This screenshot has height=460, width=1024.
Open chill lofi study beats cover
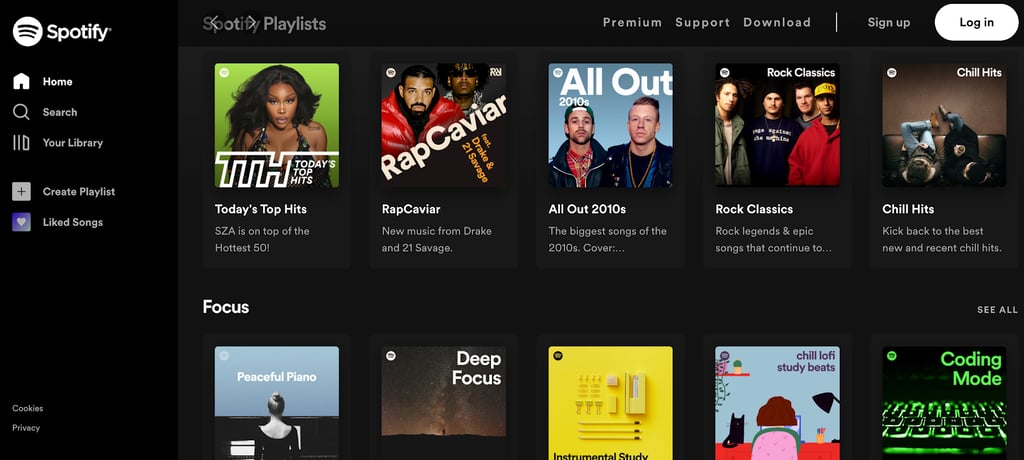click(x=777, y=403)
